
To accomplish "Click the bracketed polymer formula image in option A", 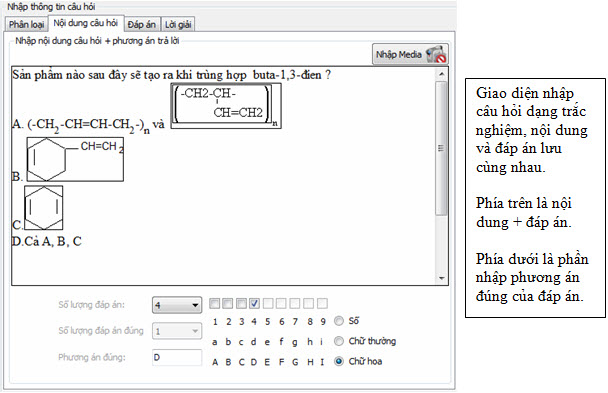I will [226, 105].
